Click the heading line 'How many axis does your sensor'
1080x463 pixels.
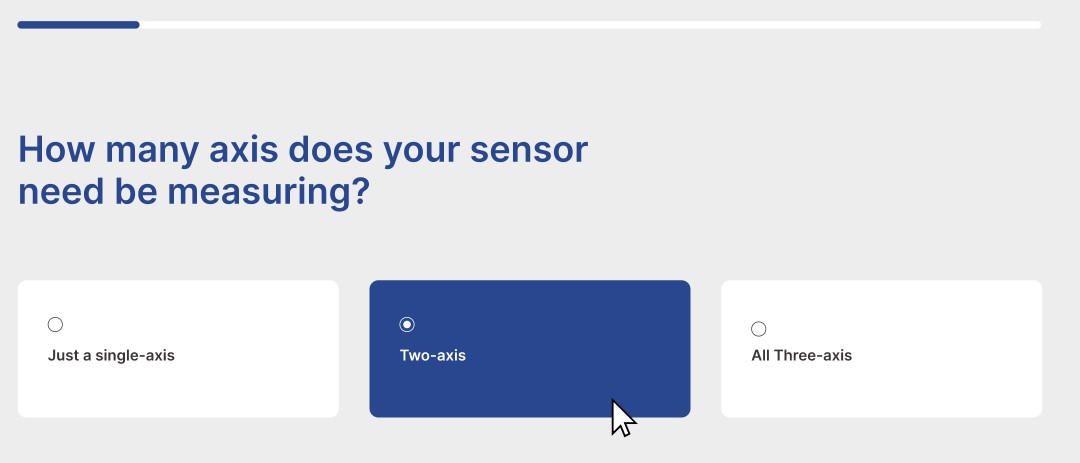click(x=303, y=150)
